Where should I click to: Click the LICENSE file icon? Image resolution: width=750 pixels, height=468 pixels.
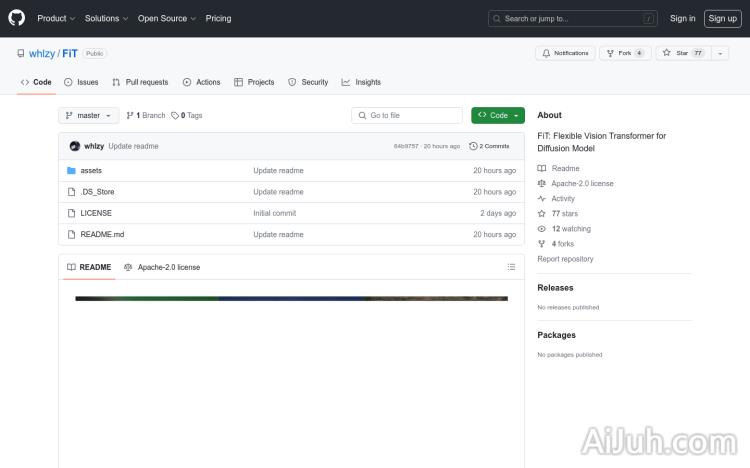coord(71,213)
